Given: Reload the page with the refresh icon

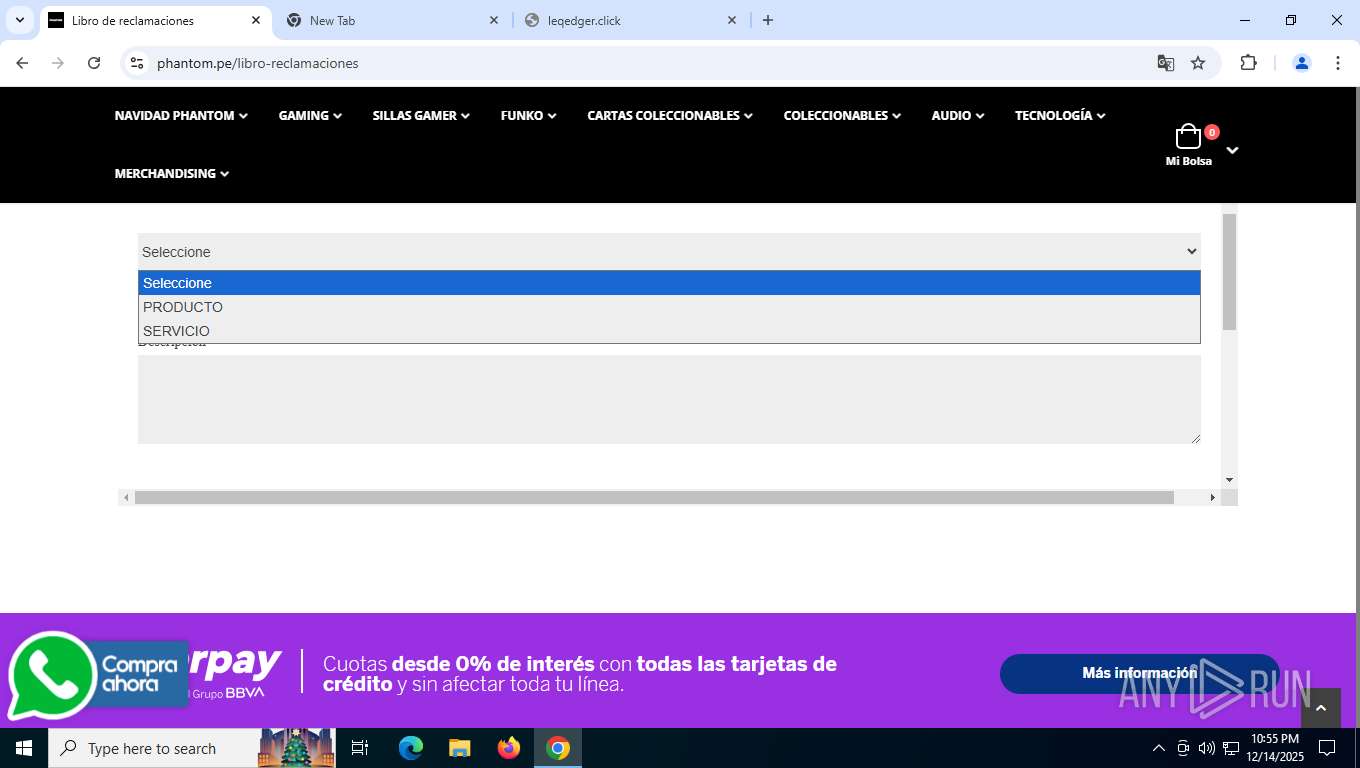Looking at the screenshot, I should click(94, 63).
